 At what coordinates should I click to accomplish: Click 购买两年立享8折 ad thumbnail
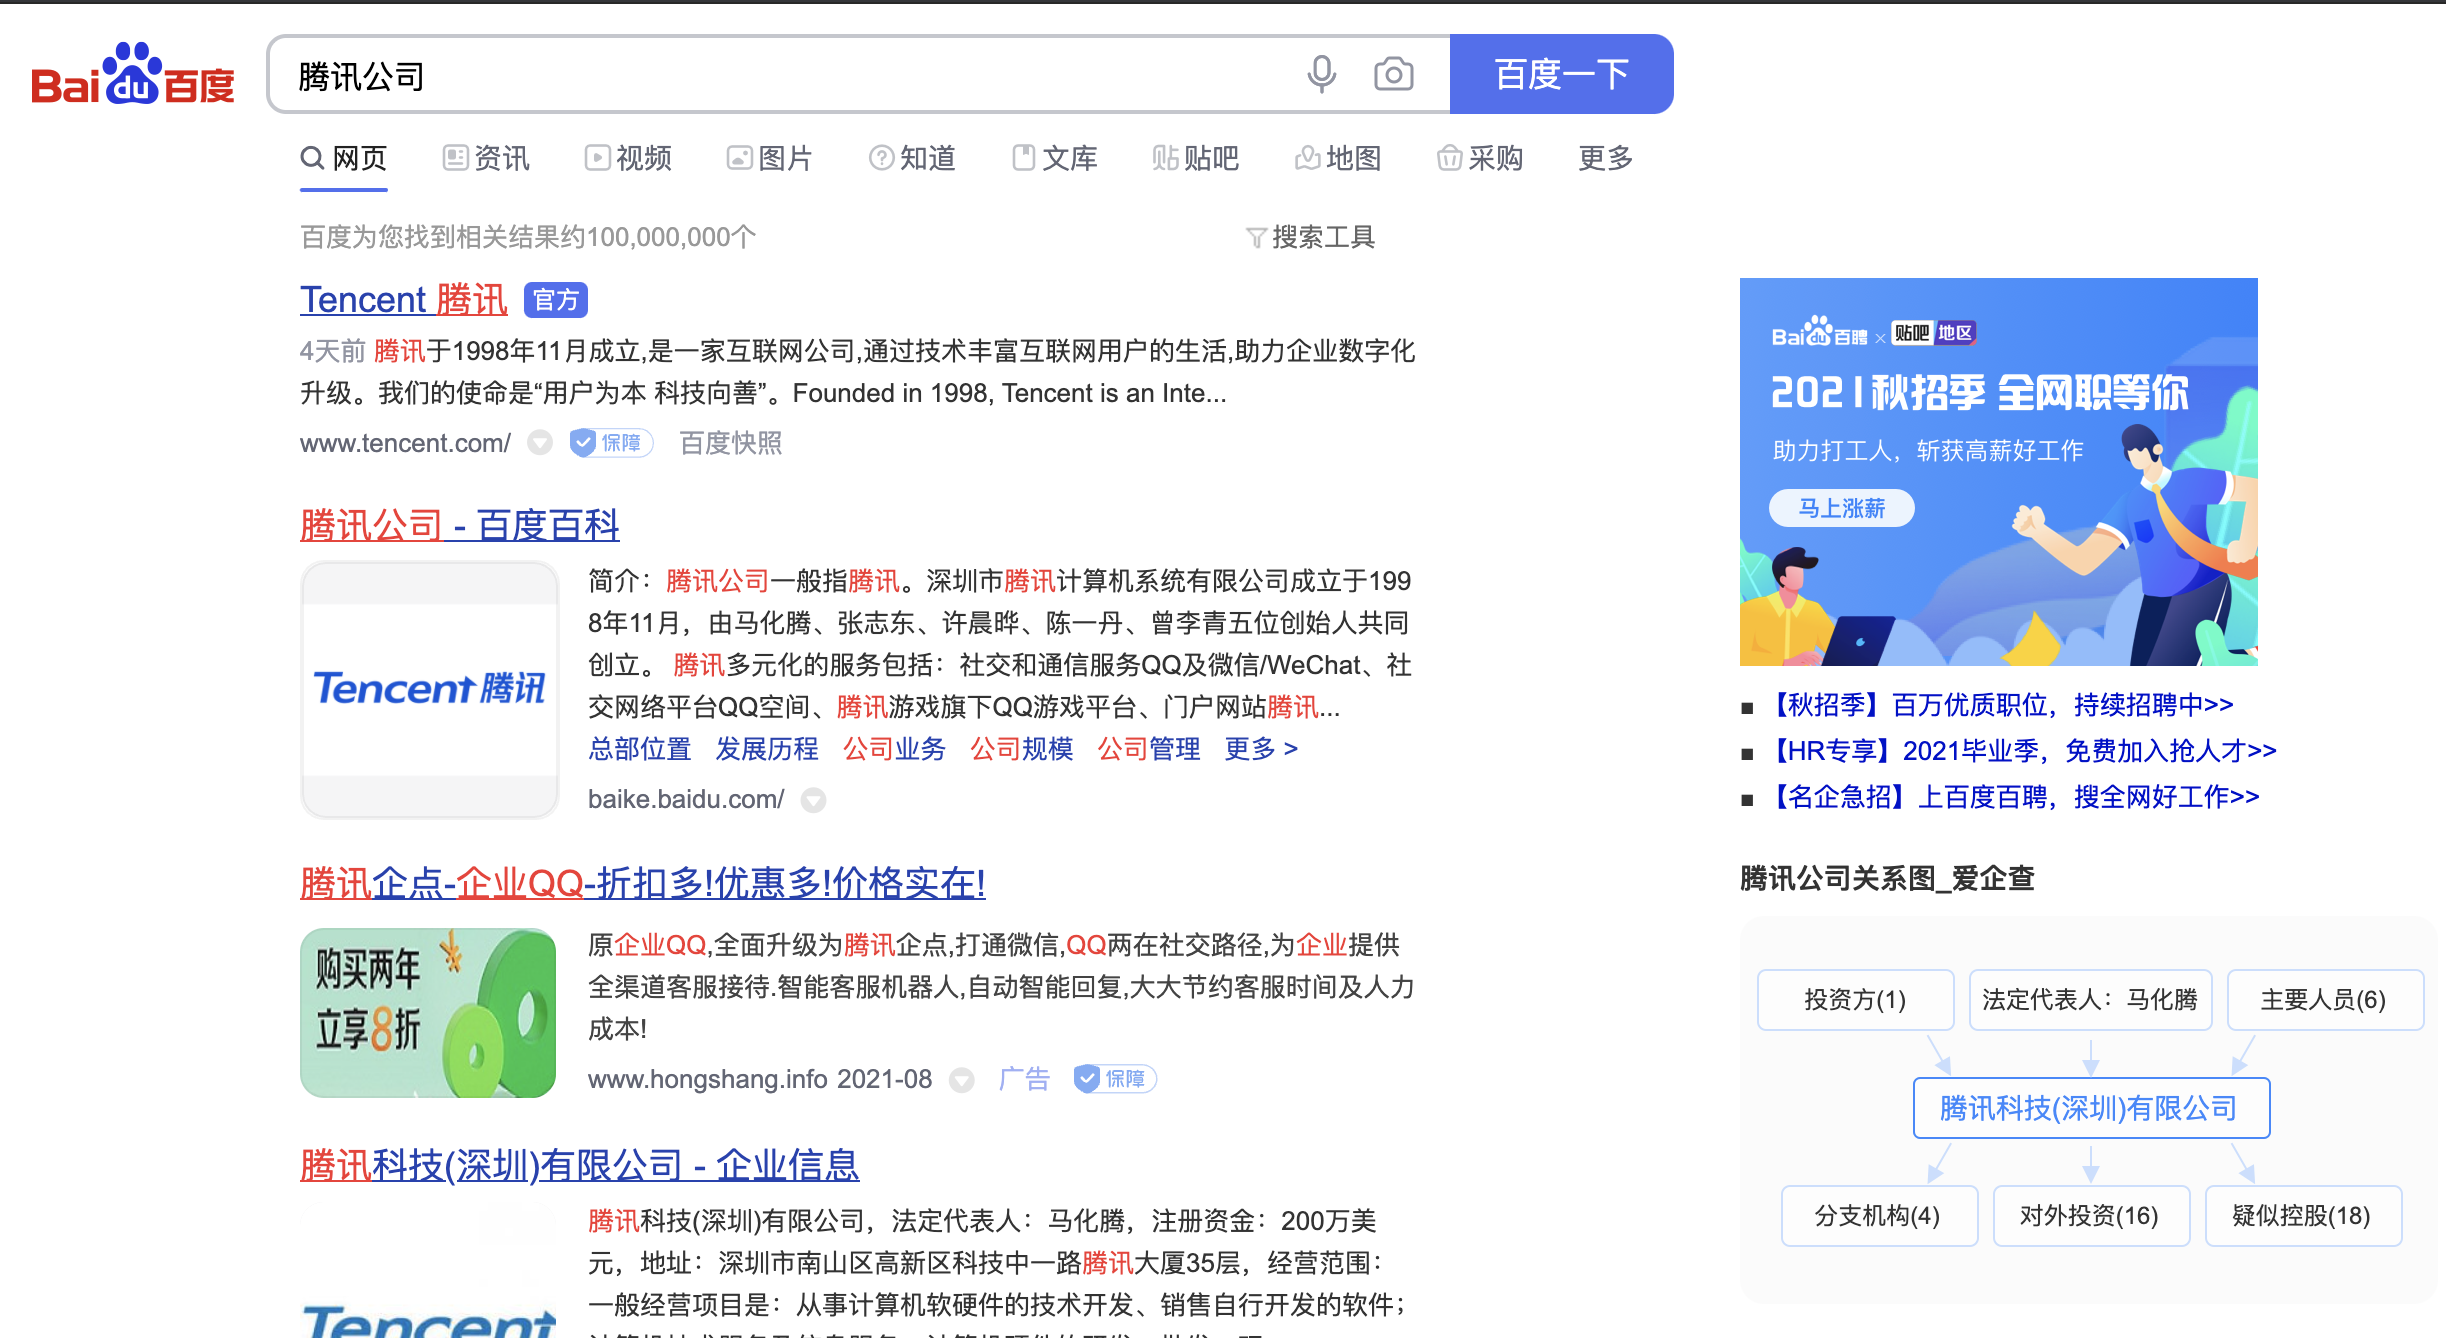point(428,1013)
